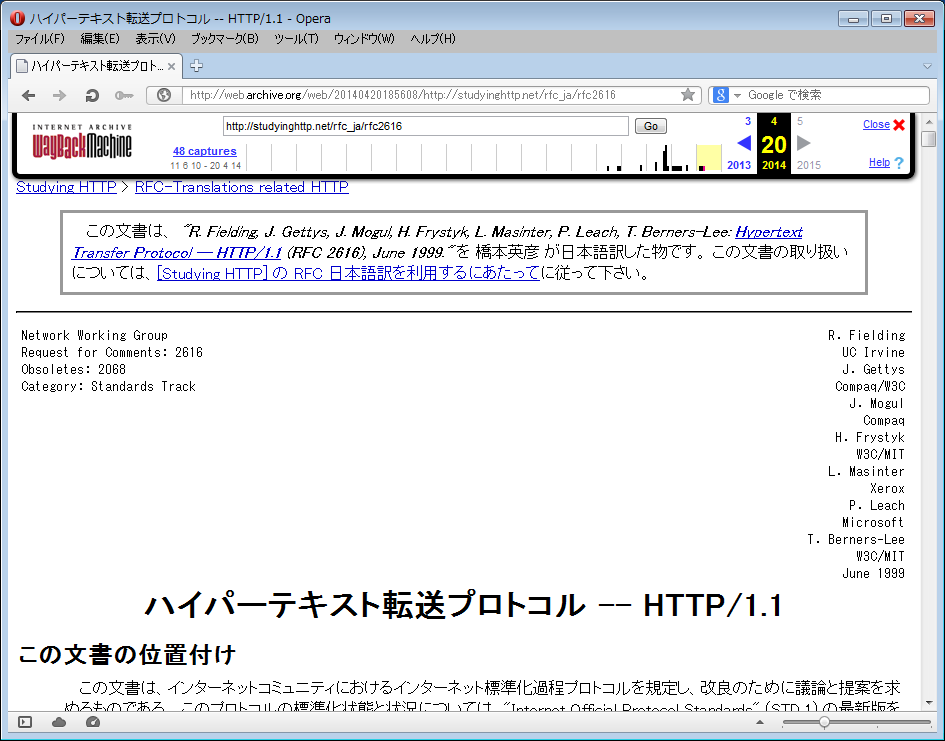Click the Wayback Go button
This screenshot has height=741, width=945.
point(650,126)
